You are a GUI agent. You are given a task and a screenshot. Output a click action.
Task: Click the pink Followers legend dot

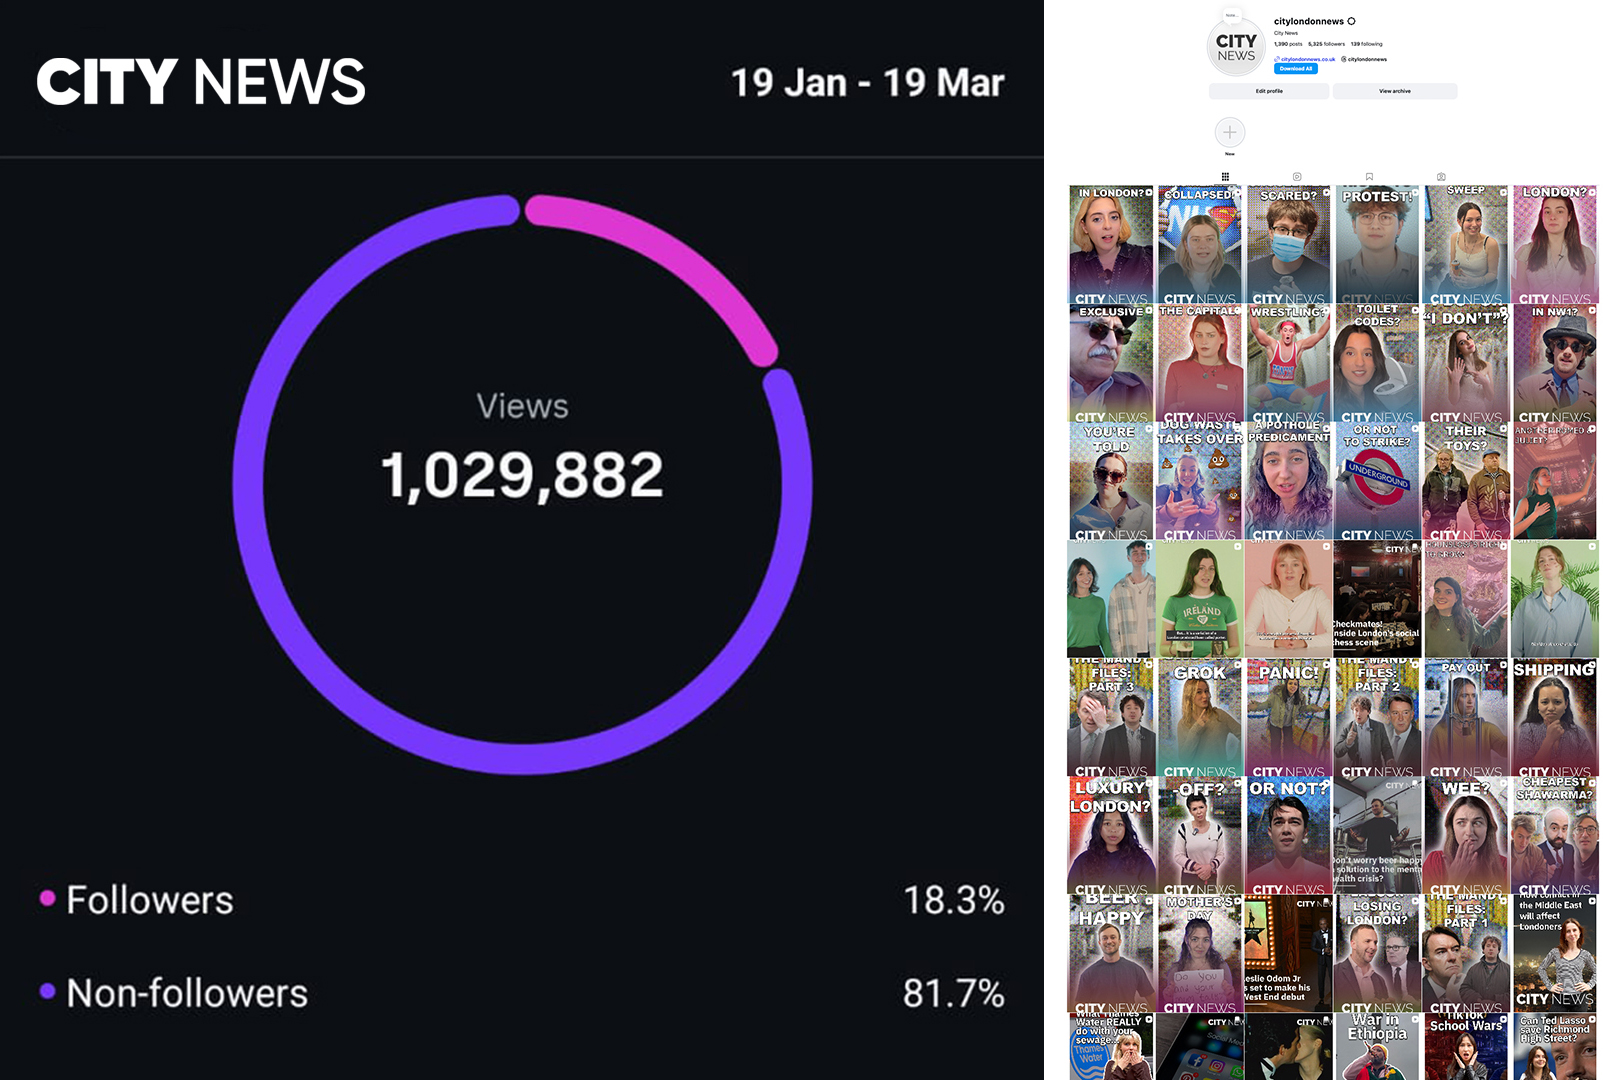pyautogui.click(x=47, y=898)
